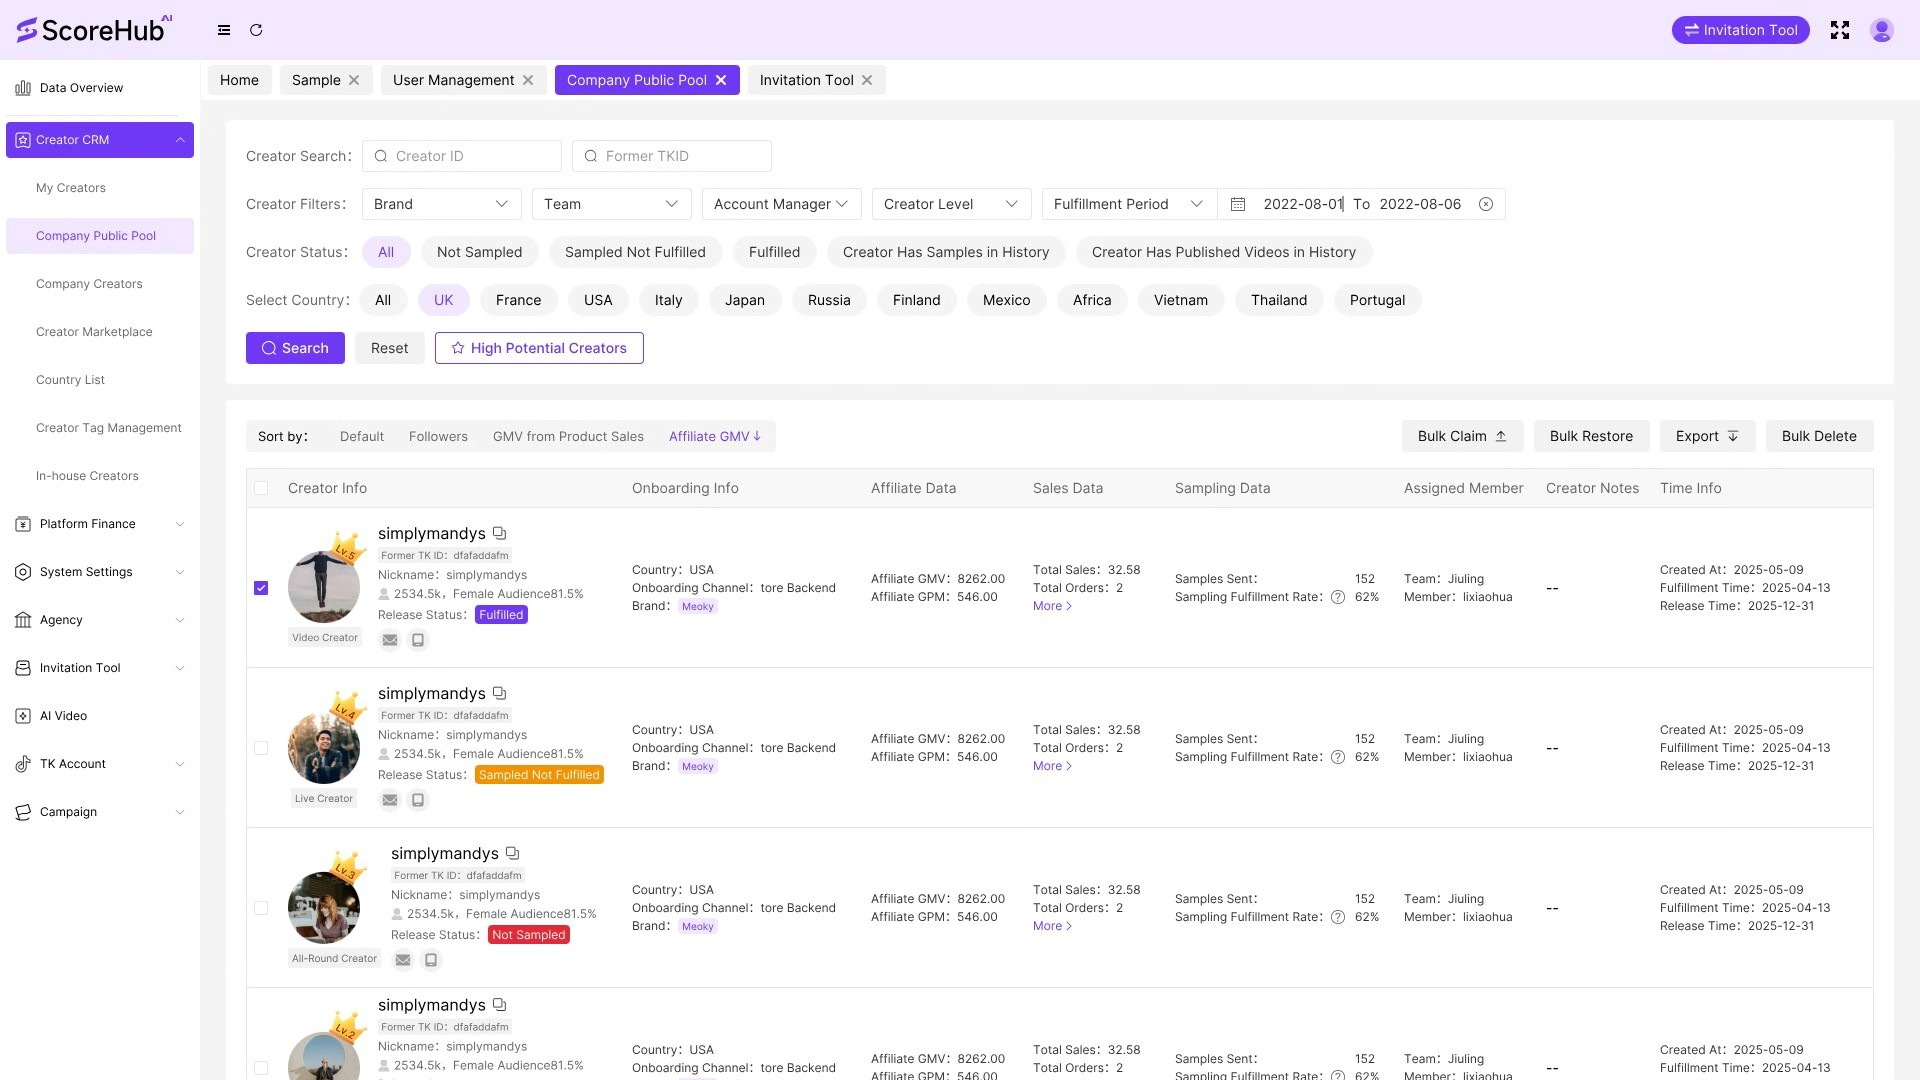Open the date range calendar icon
Screen dimensions: 1920x1080
coord(1238,204)
